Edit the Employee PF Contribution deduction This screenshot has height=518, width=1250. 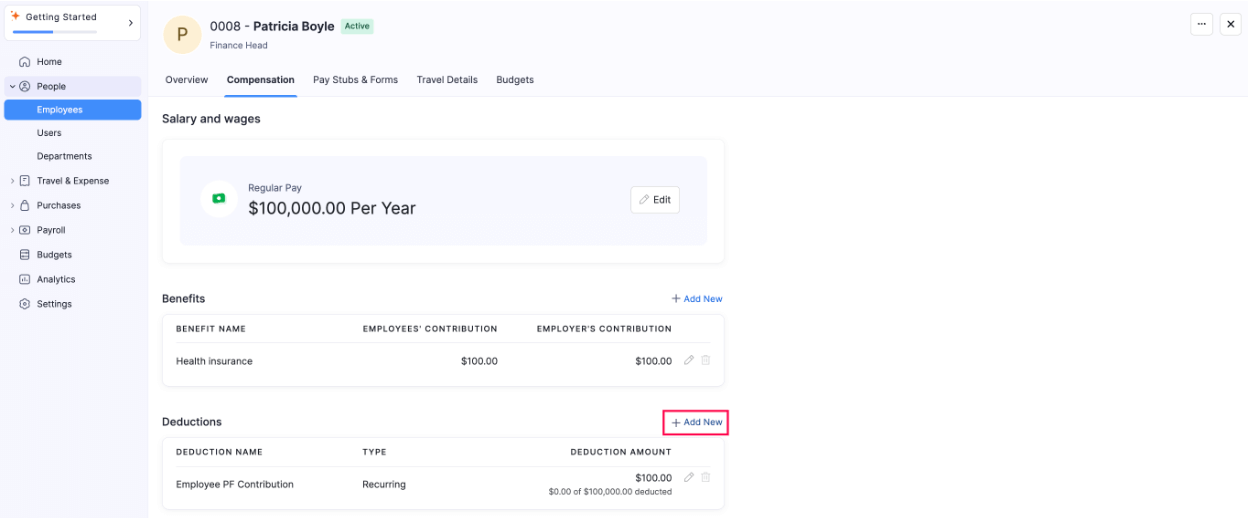[x=688, y=478]
